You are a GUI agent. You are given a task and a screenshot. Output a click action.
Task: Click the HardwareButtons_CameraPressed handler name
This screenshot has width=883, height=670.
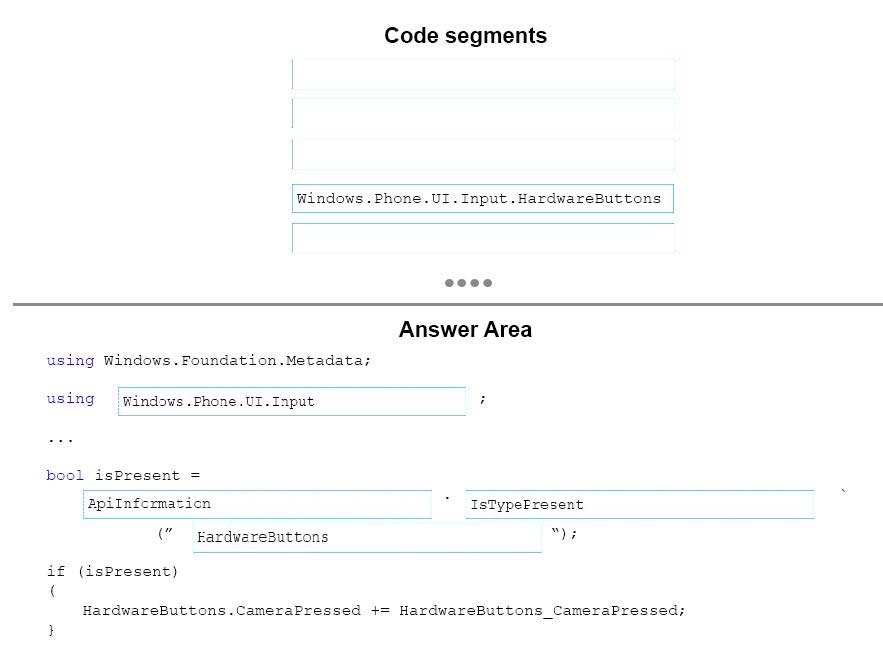(x=539, y=610)
